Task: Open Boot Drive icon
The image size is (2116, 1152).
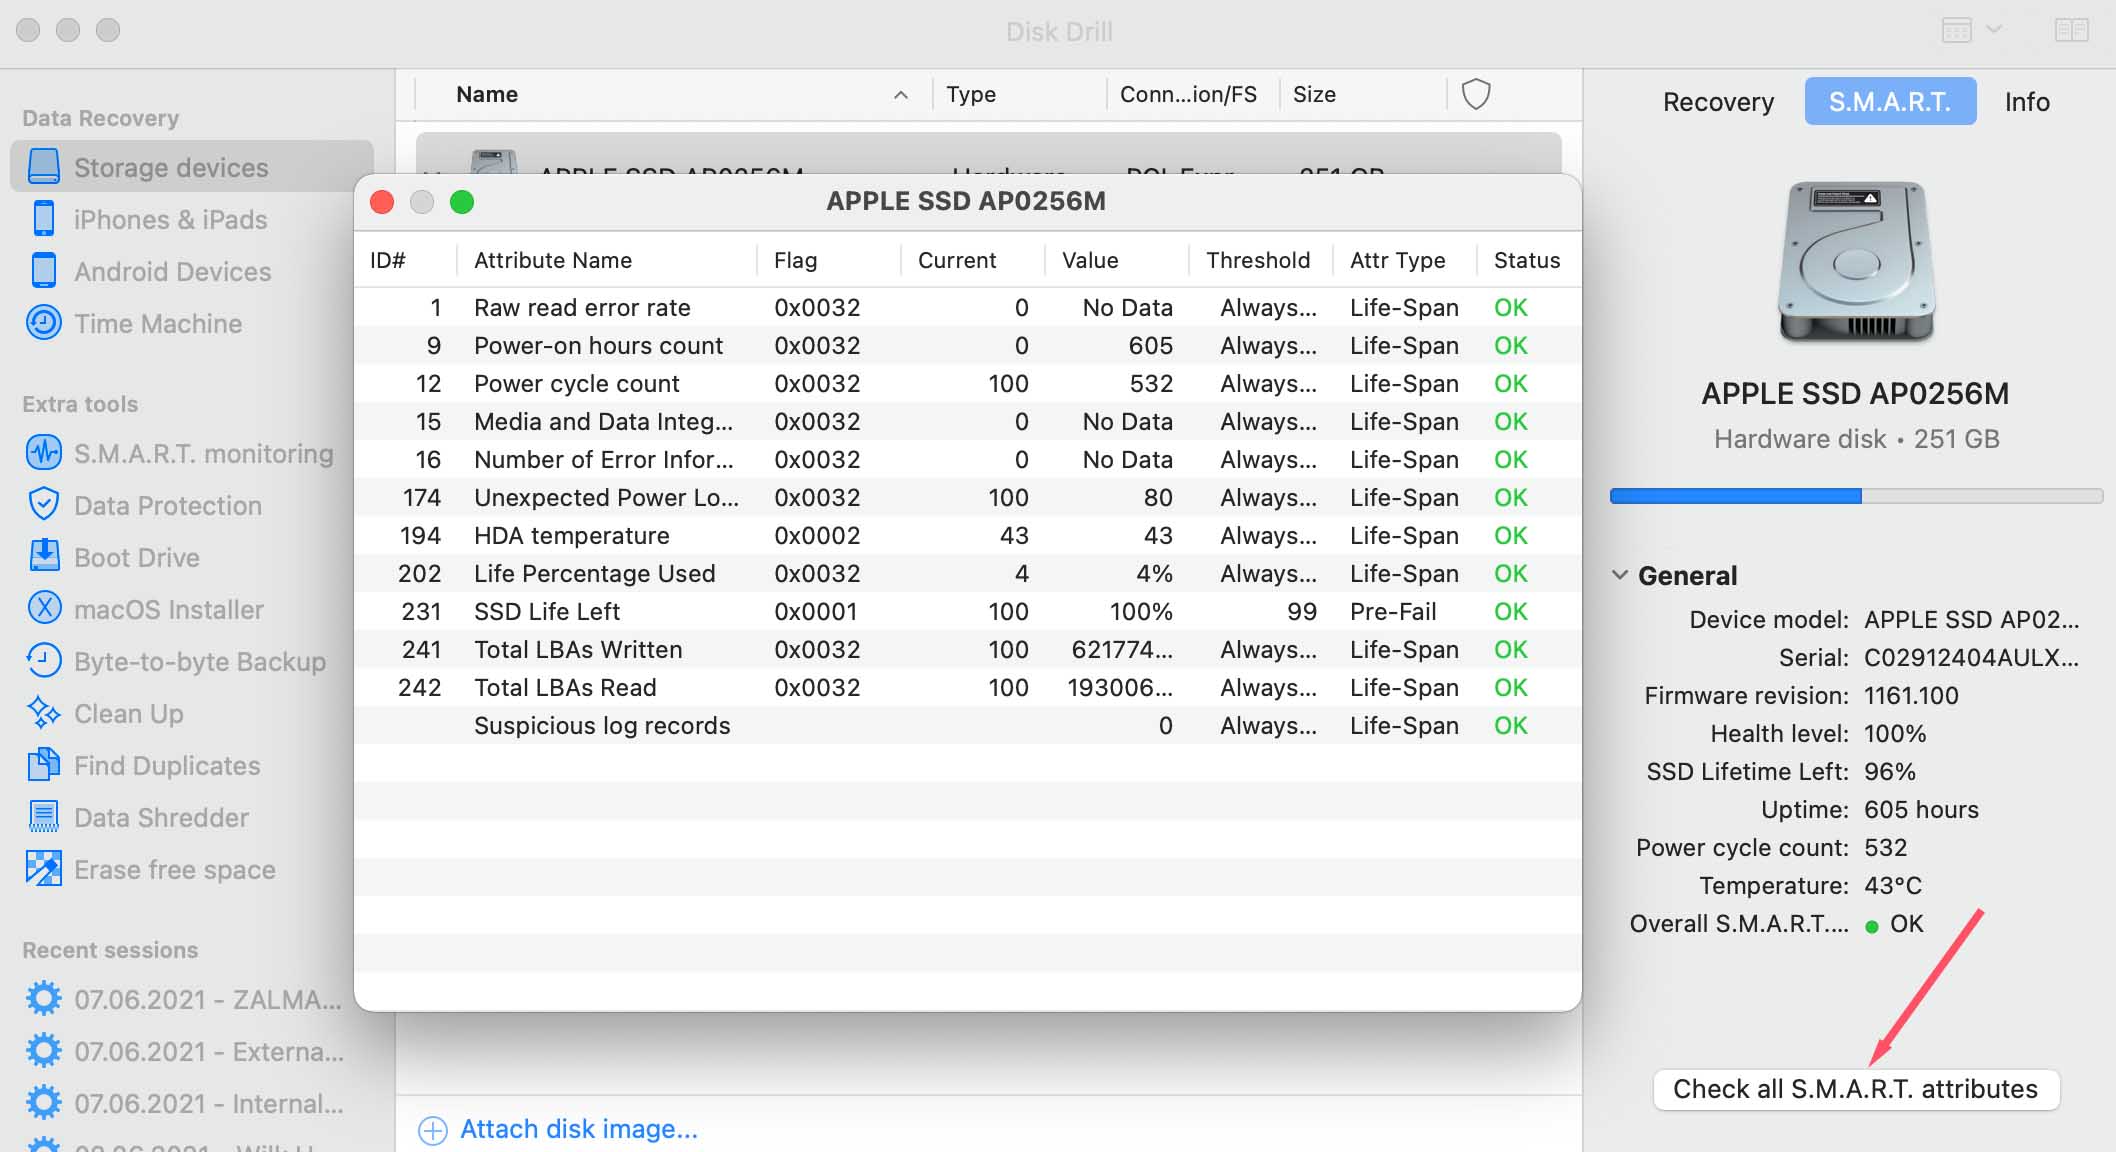Action: pyautogui.click(x=43, y=557)
